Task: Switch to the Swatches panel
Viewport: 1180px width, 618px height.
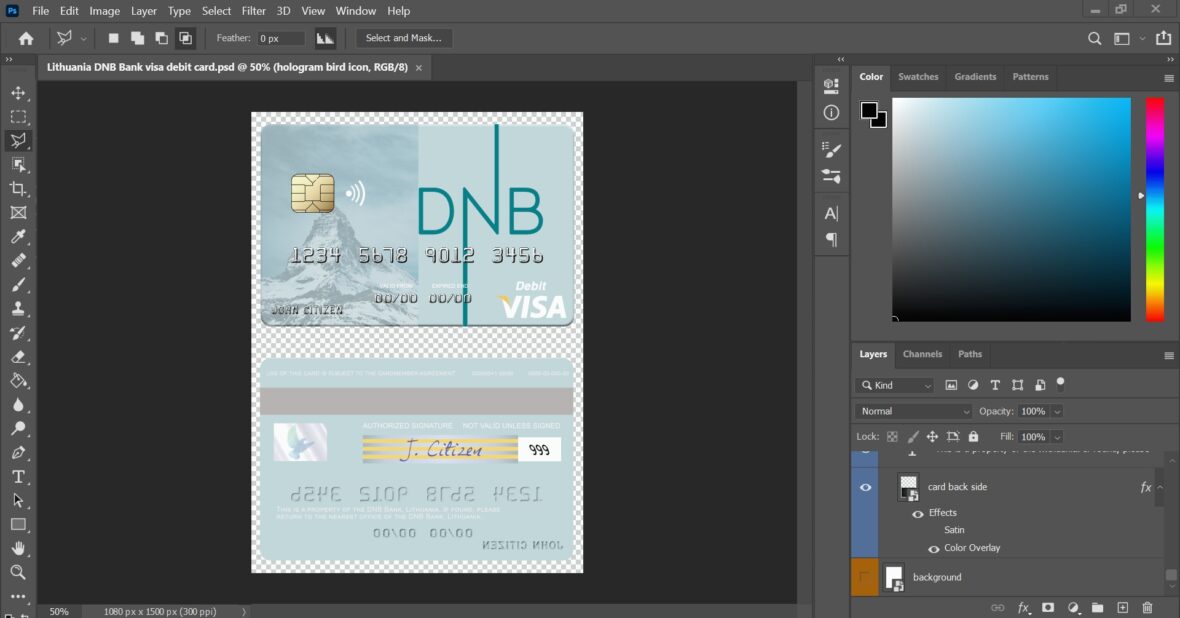Action: [x=918, y=76]
